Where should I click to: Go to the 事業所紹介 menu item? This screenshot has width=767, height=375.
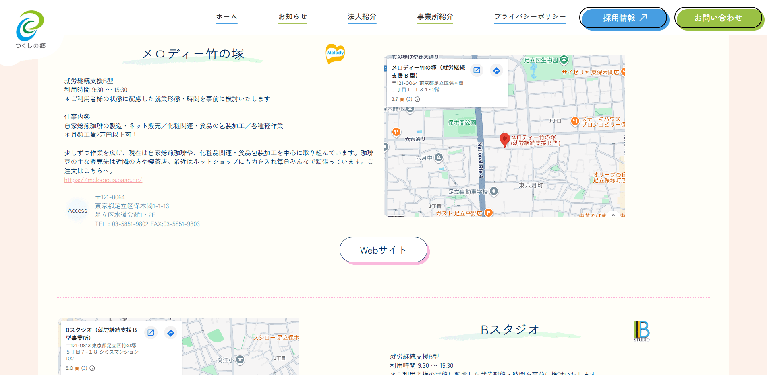pyautogui.click(x=434, y=17)
